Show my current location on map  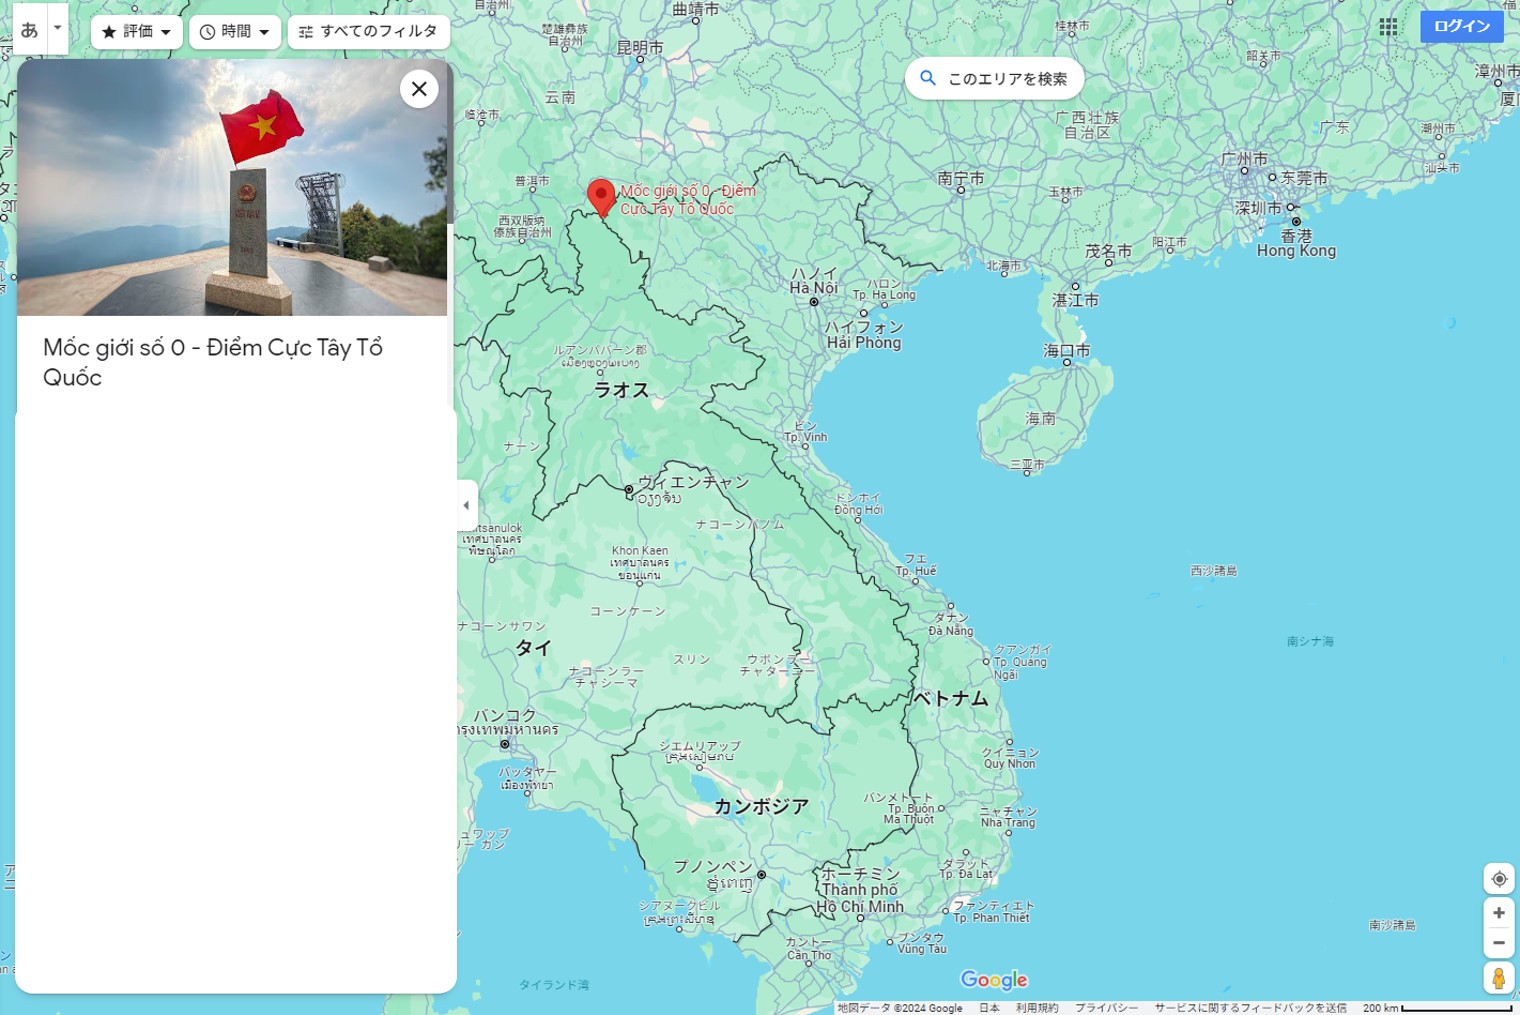1498,879
